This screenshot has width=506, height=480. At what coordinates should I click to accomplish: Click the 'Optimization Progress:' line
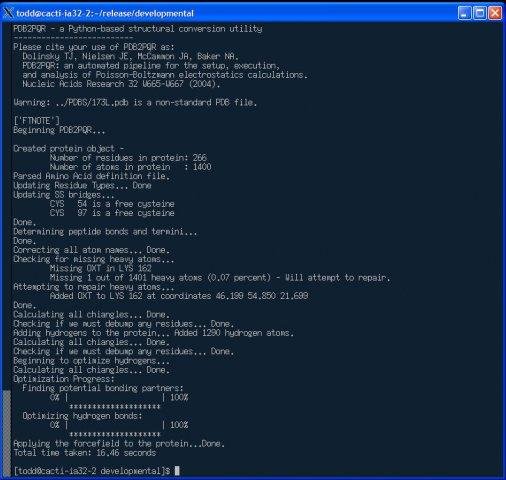click(64, 379)
